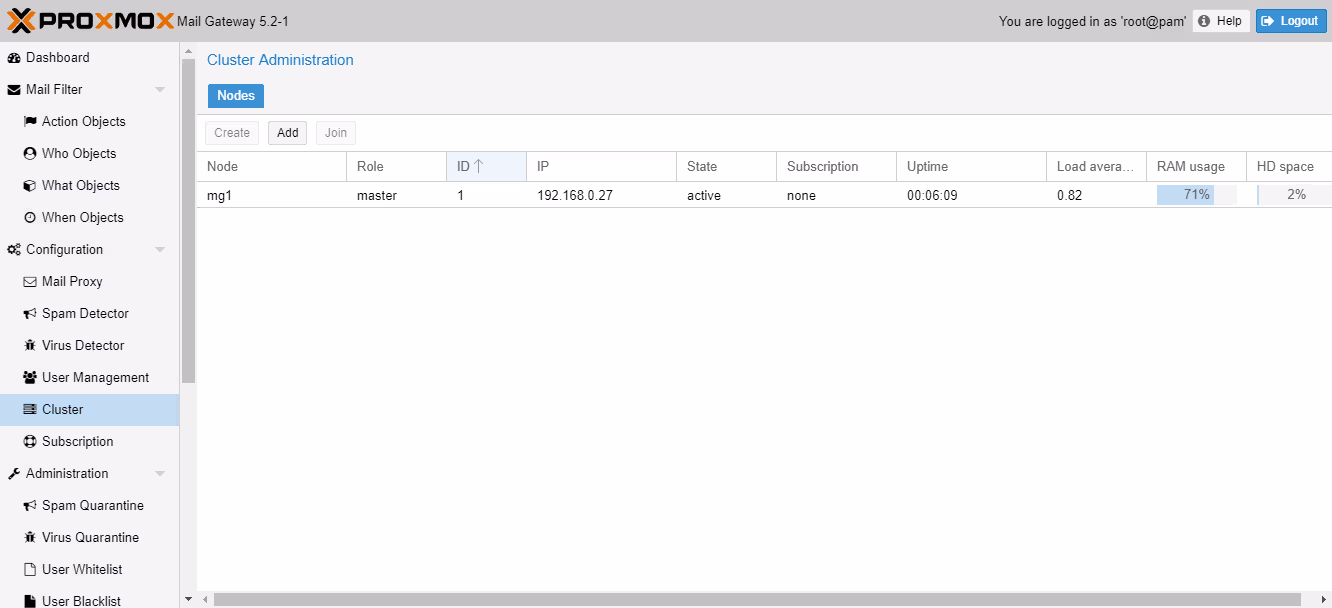Image resolution: width=1332 pixels, height=608 pixels.
Task: Click the Subscription lifebuoy icon
Action: (x=30, y=442)
